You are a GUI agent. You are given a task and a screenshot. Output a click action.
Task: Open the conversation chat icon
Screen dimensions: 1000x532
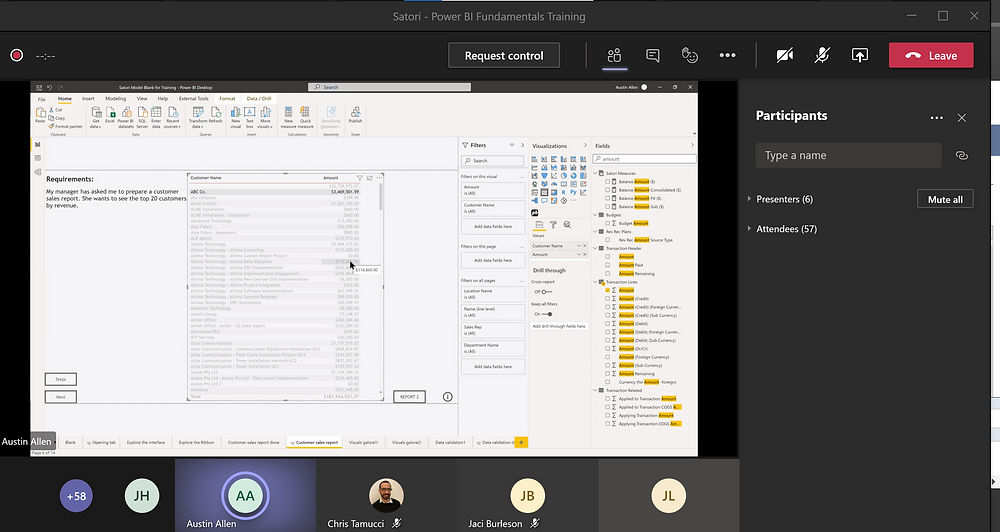tap(652, 55)
